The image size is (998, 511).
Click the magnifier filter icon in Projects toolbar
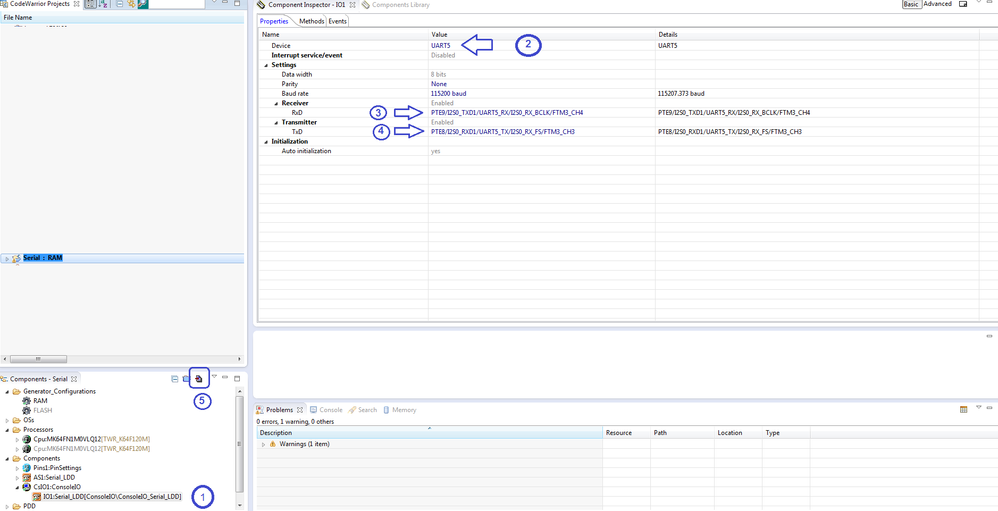tap(143, 4)
